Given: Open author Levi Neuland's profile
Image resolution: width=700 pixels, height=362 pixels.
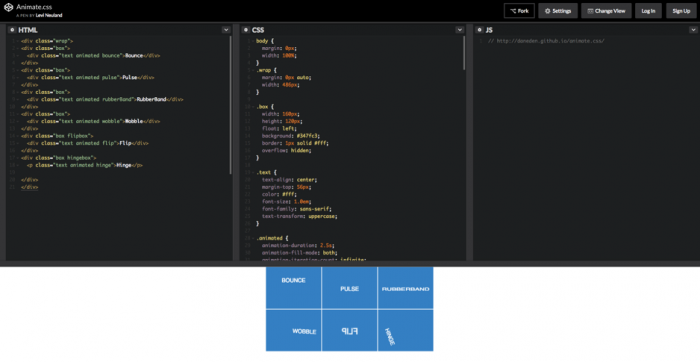Looking at the screenshot, I should (x=49, y=15).
